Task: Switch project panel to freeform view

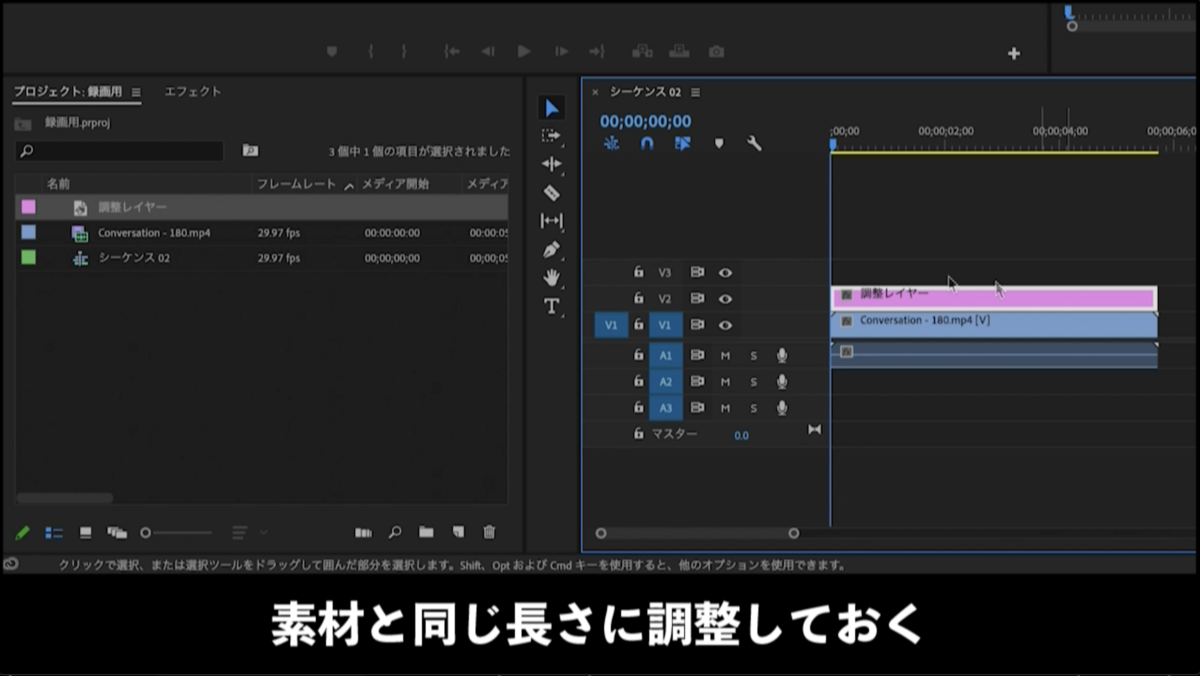Action: (117, 533)
